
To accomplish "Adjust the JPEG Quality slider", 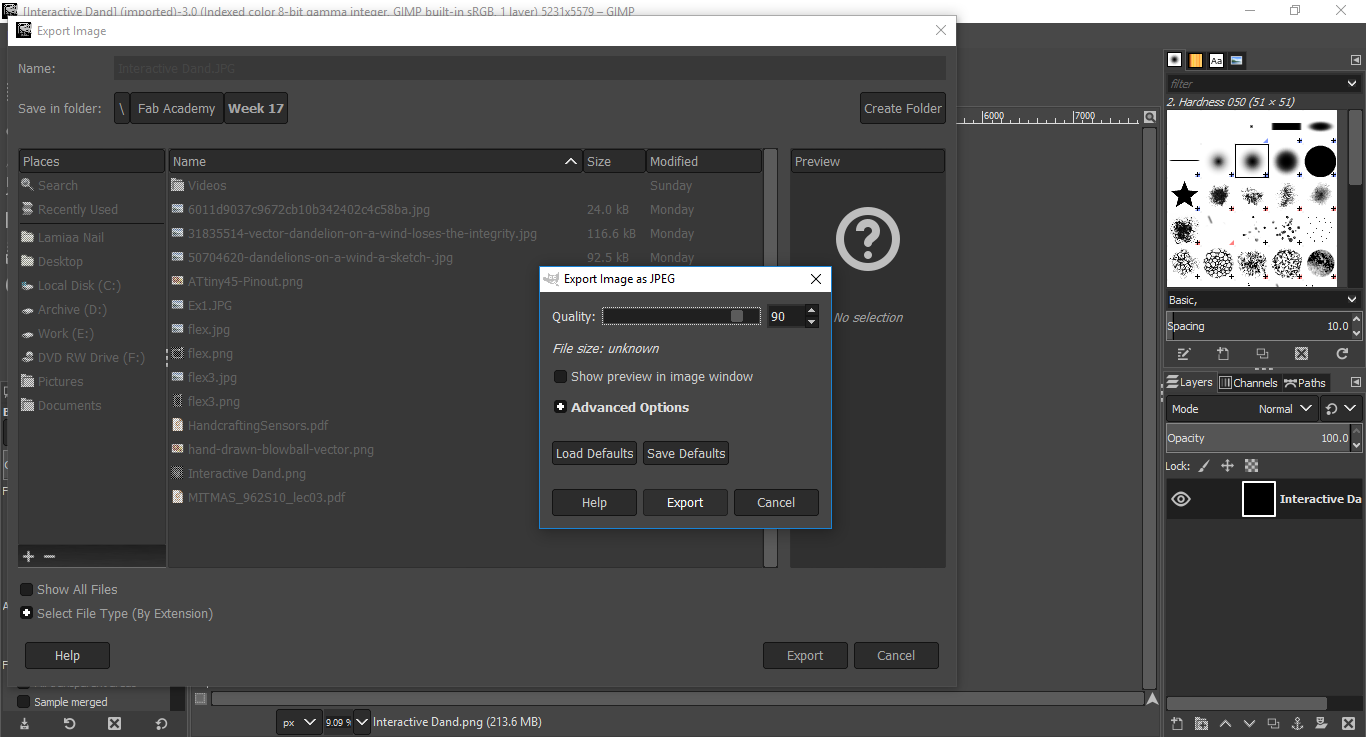I will (x=682, y=316).
